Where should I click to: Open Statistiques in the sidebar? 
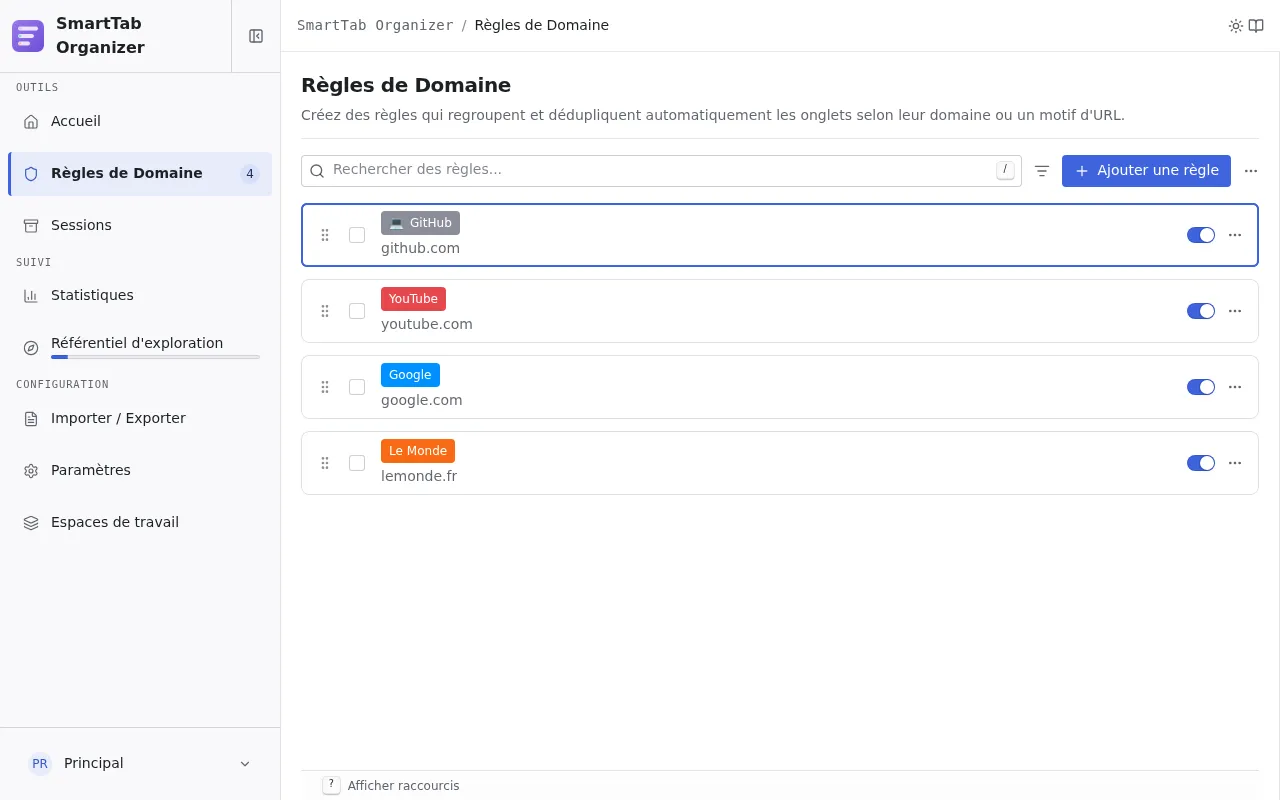[x=140, y=296]
